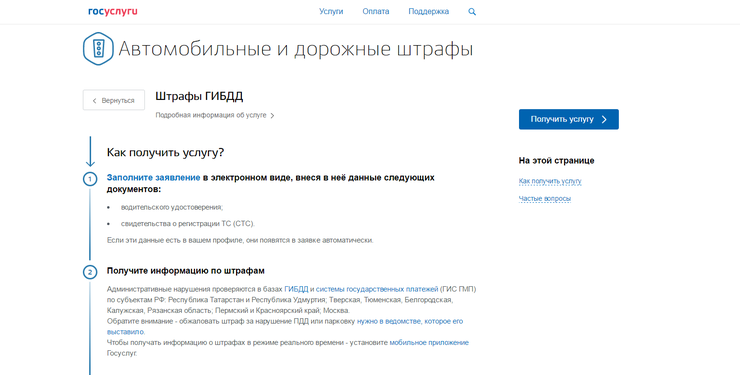Open the search magnifier icon

coord(472,12)
